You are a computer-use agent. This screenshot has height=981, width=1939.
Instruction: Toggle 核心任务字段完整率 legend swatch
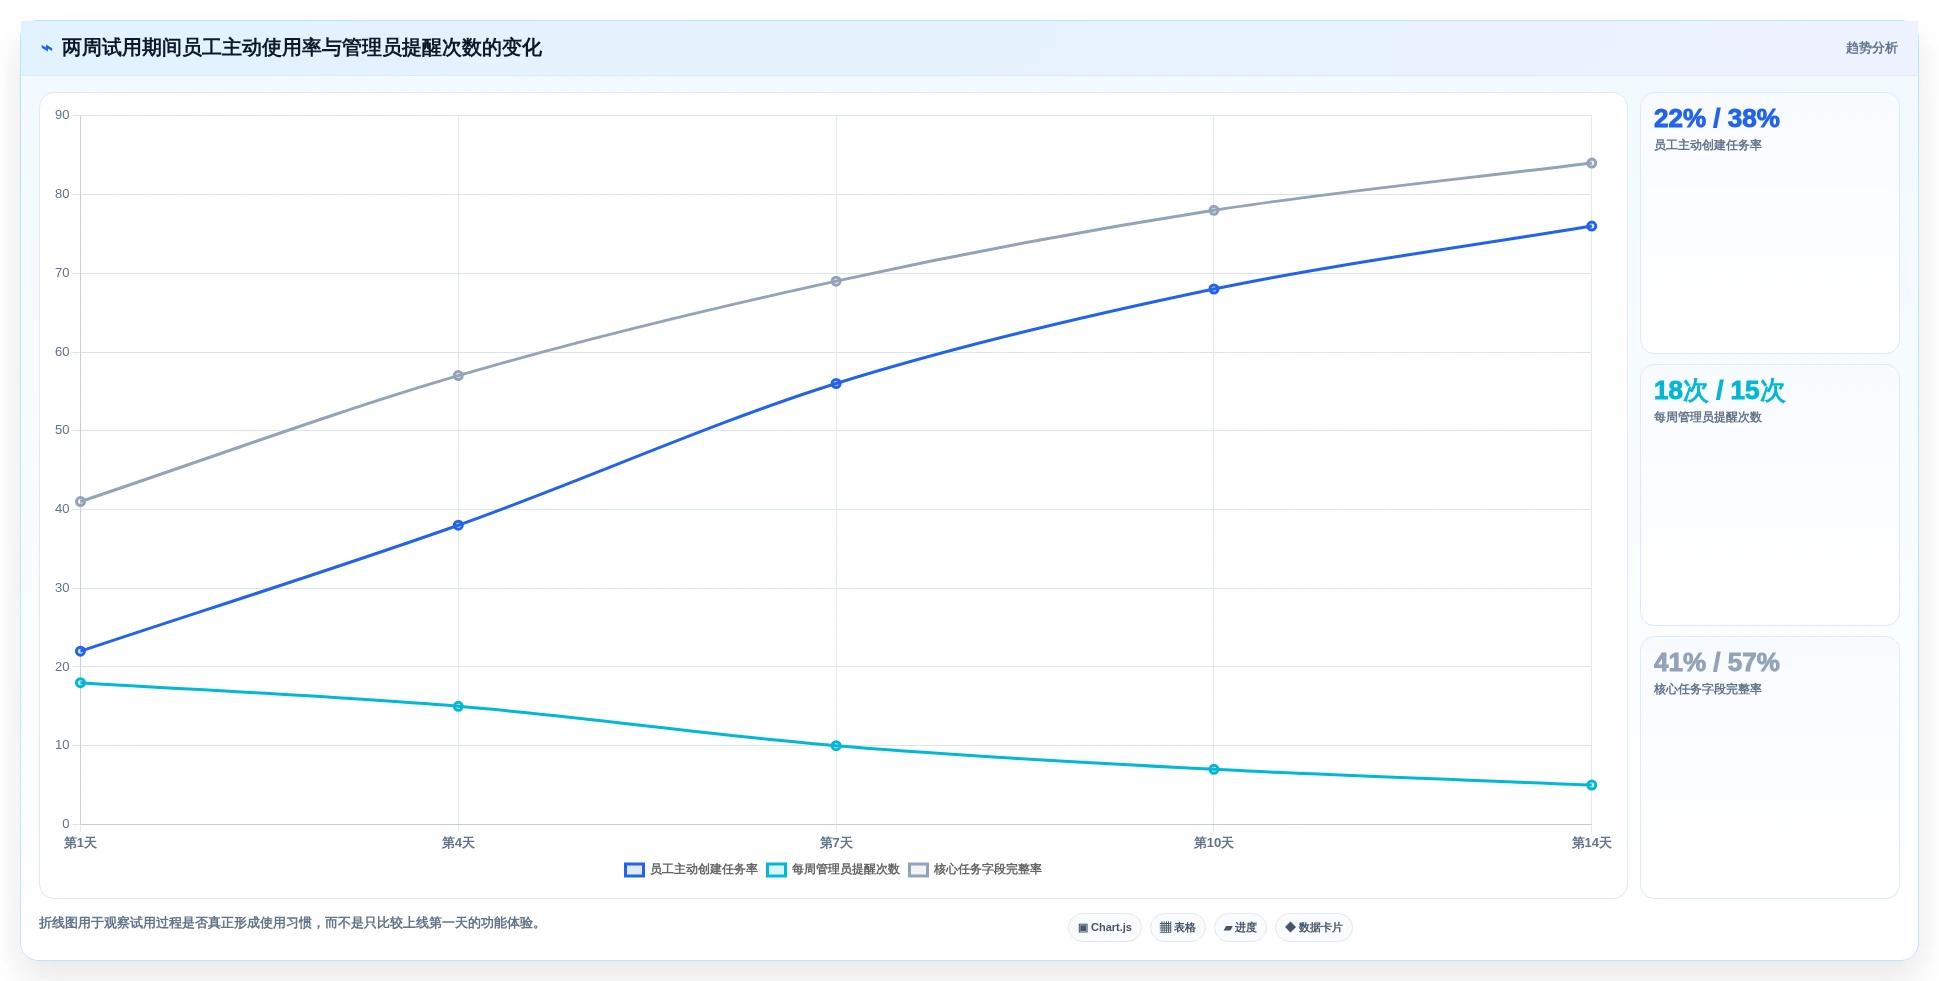point(918,870)
